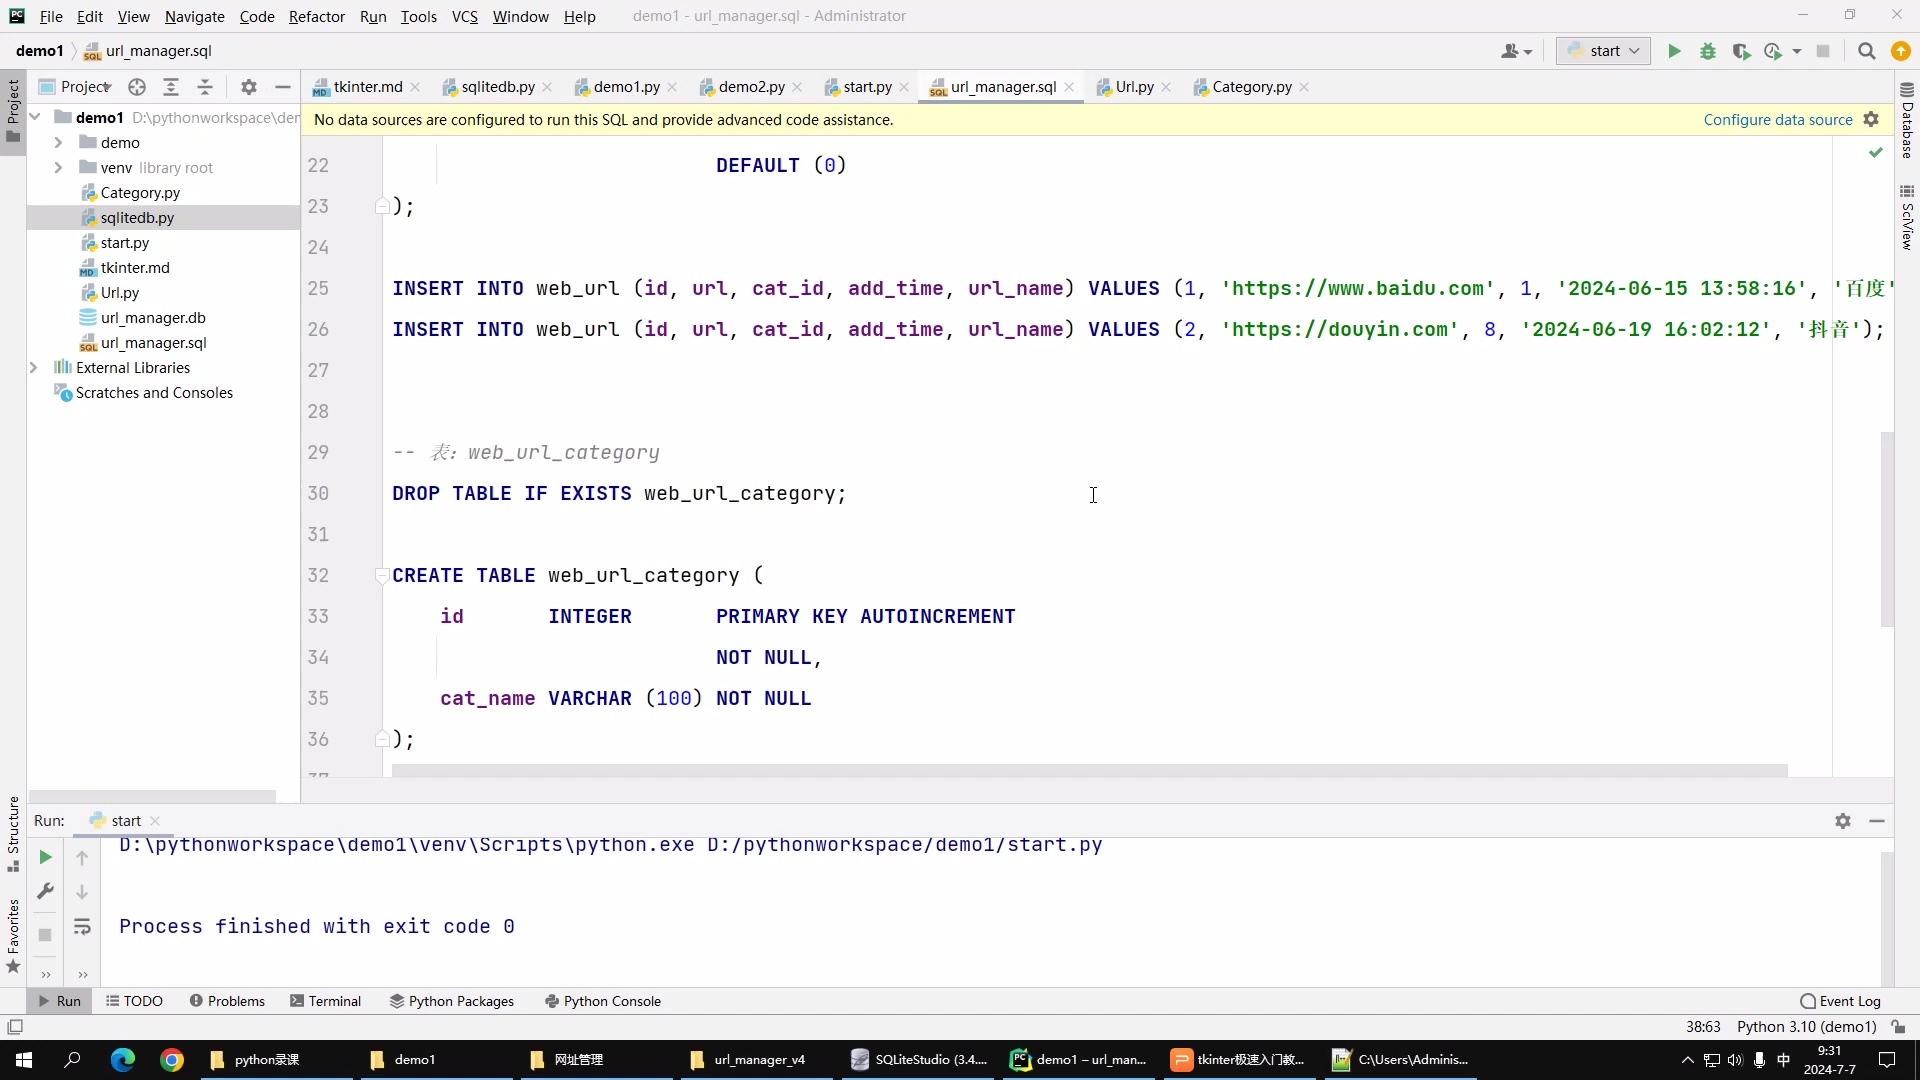Expand the External Libraries node
This screenshot has height=1080, width=1920.
pyautogui.click(x=34, y=368)
